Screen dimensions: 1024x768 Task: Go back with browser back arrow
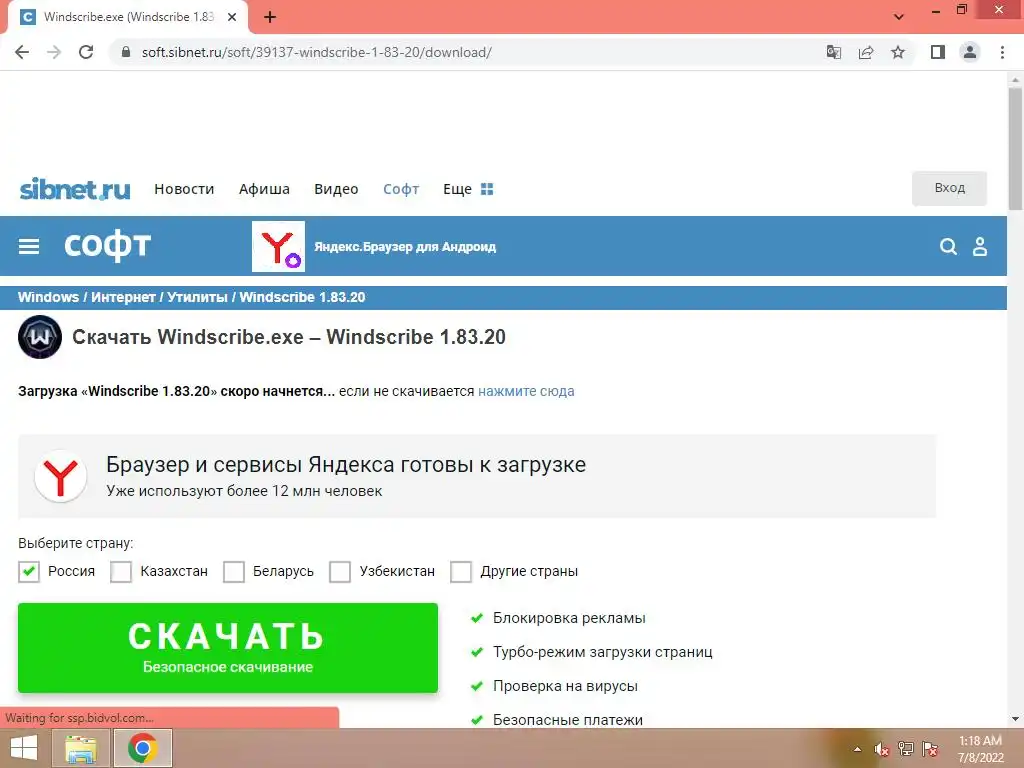[22, 52]
